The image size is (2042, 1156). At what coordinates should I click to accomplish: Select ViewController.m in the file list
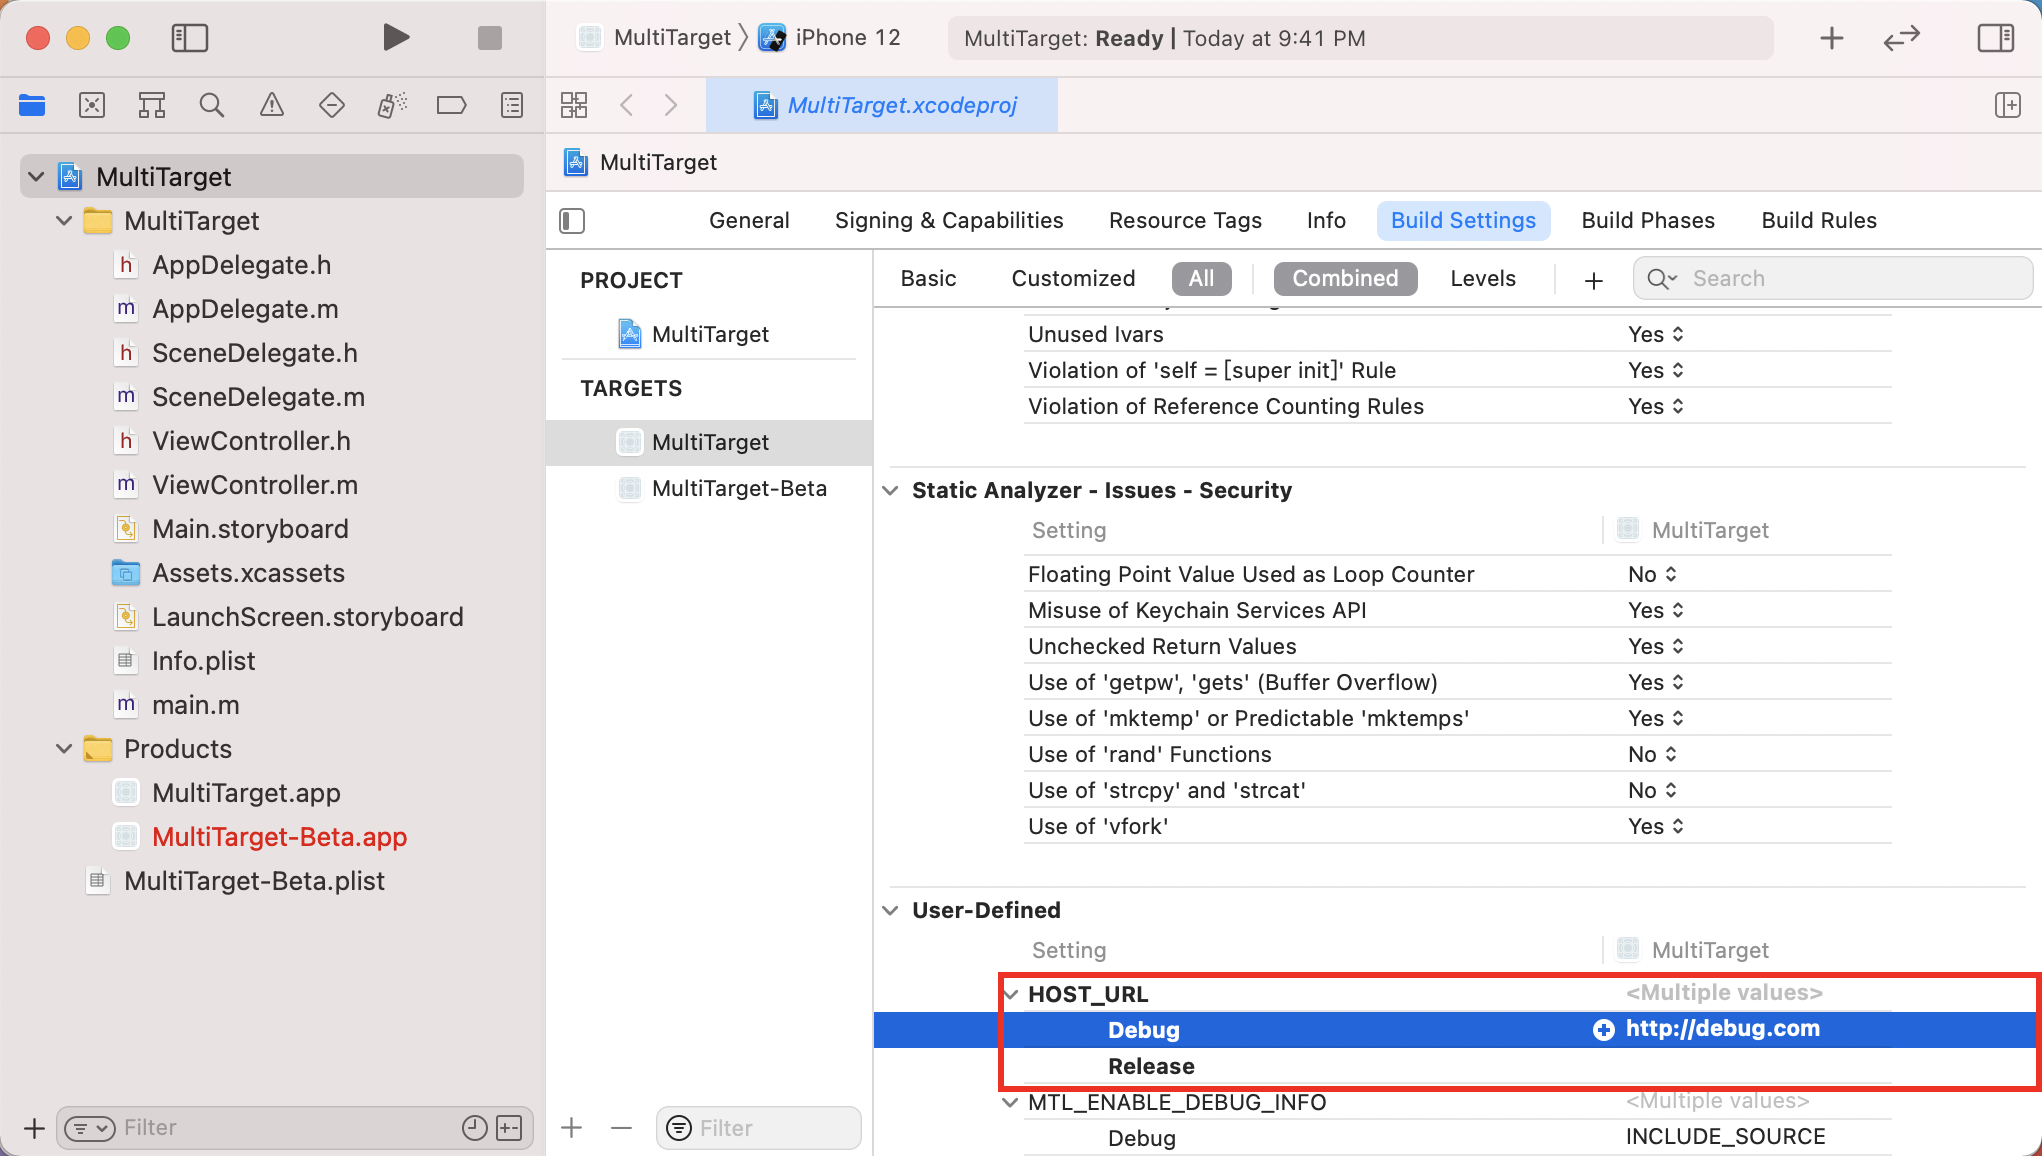[254, 485]
